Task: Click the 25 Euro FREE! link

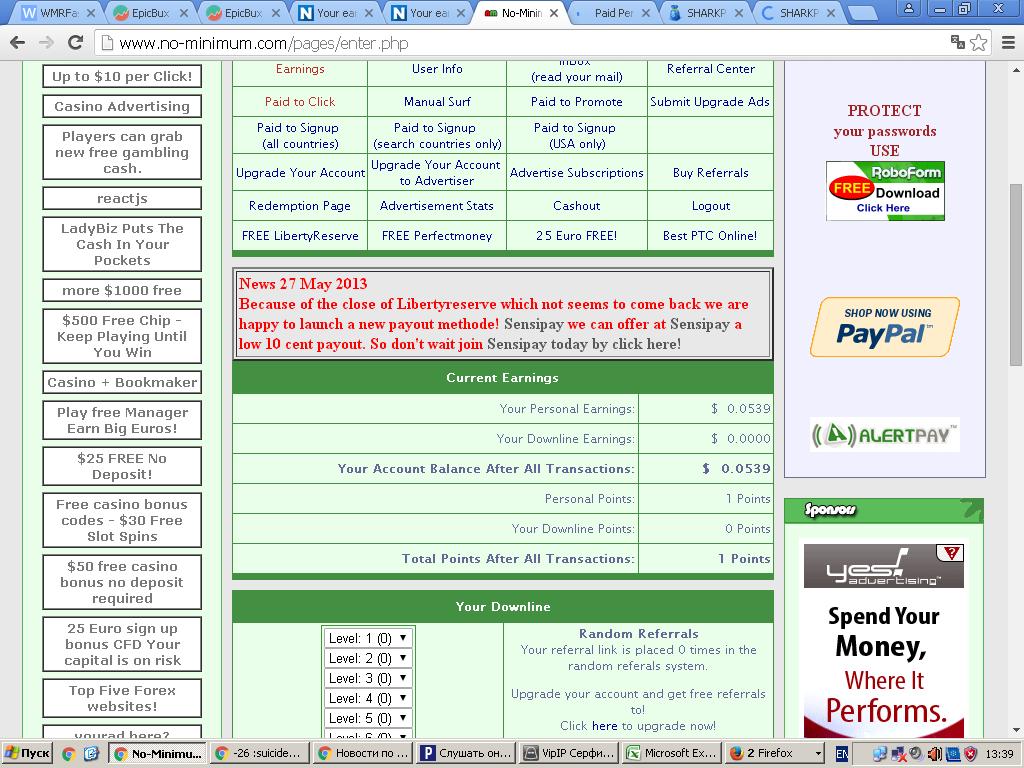Action: point(577,236)
